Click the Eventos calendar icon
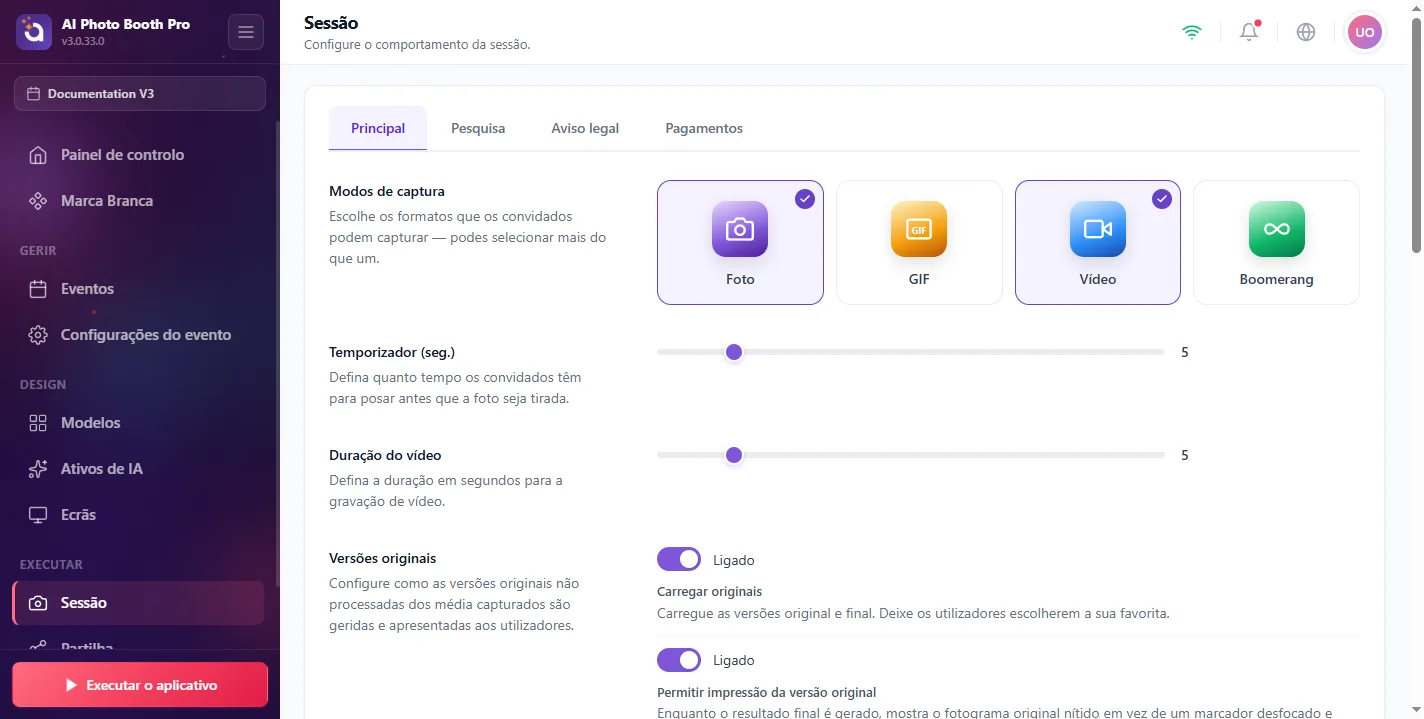 pyautogui.click(x=38, y=289)
